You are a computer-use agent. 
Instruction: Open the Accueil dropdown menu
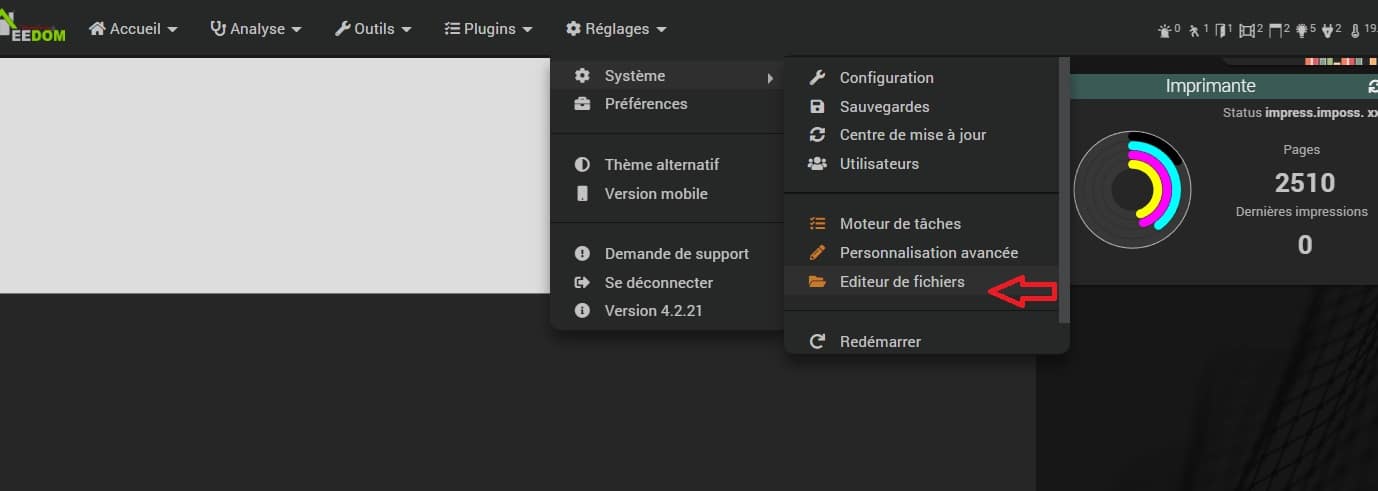tap(133, 29)
